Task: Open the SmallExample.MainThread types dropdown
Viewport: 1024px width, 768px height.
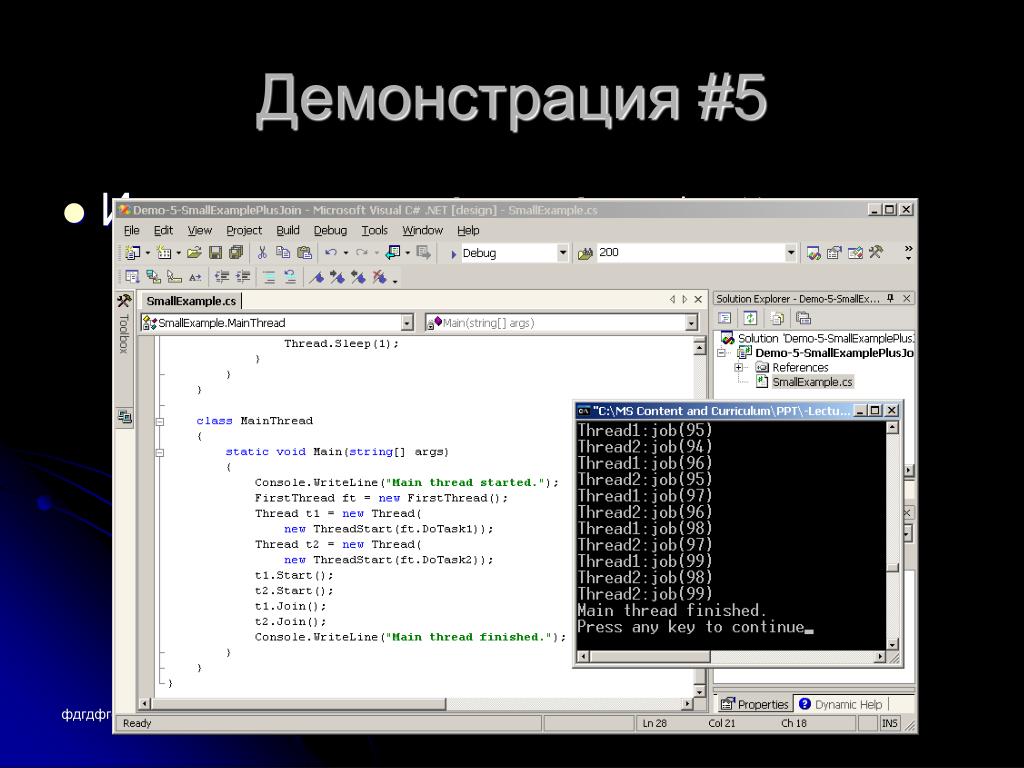Action: pyautogui.click(x=407, y=323)
